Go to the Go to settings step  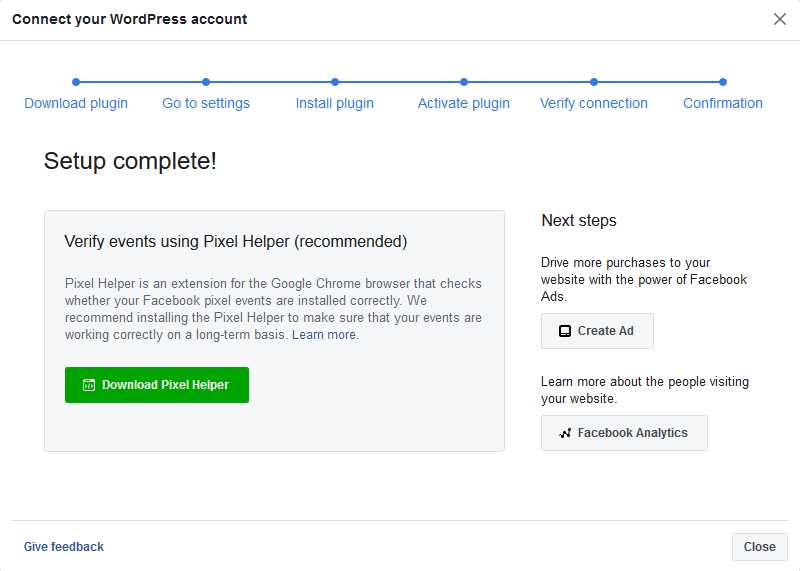coord(206,103)
